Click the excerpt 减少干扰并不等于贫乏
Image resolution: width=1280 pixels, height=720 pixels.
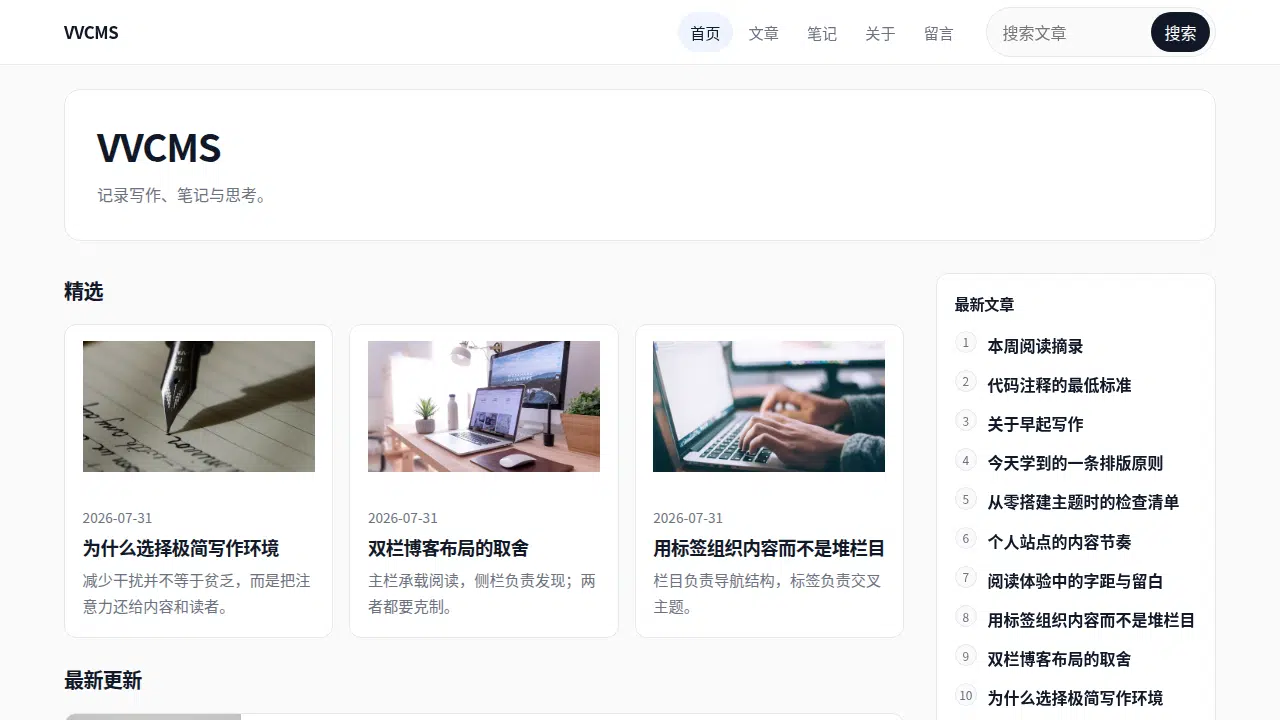coord(197,593)
